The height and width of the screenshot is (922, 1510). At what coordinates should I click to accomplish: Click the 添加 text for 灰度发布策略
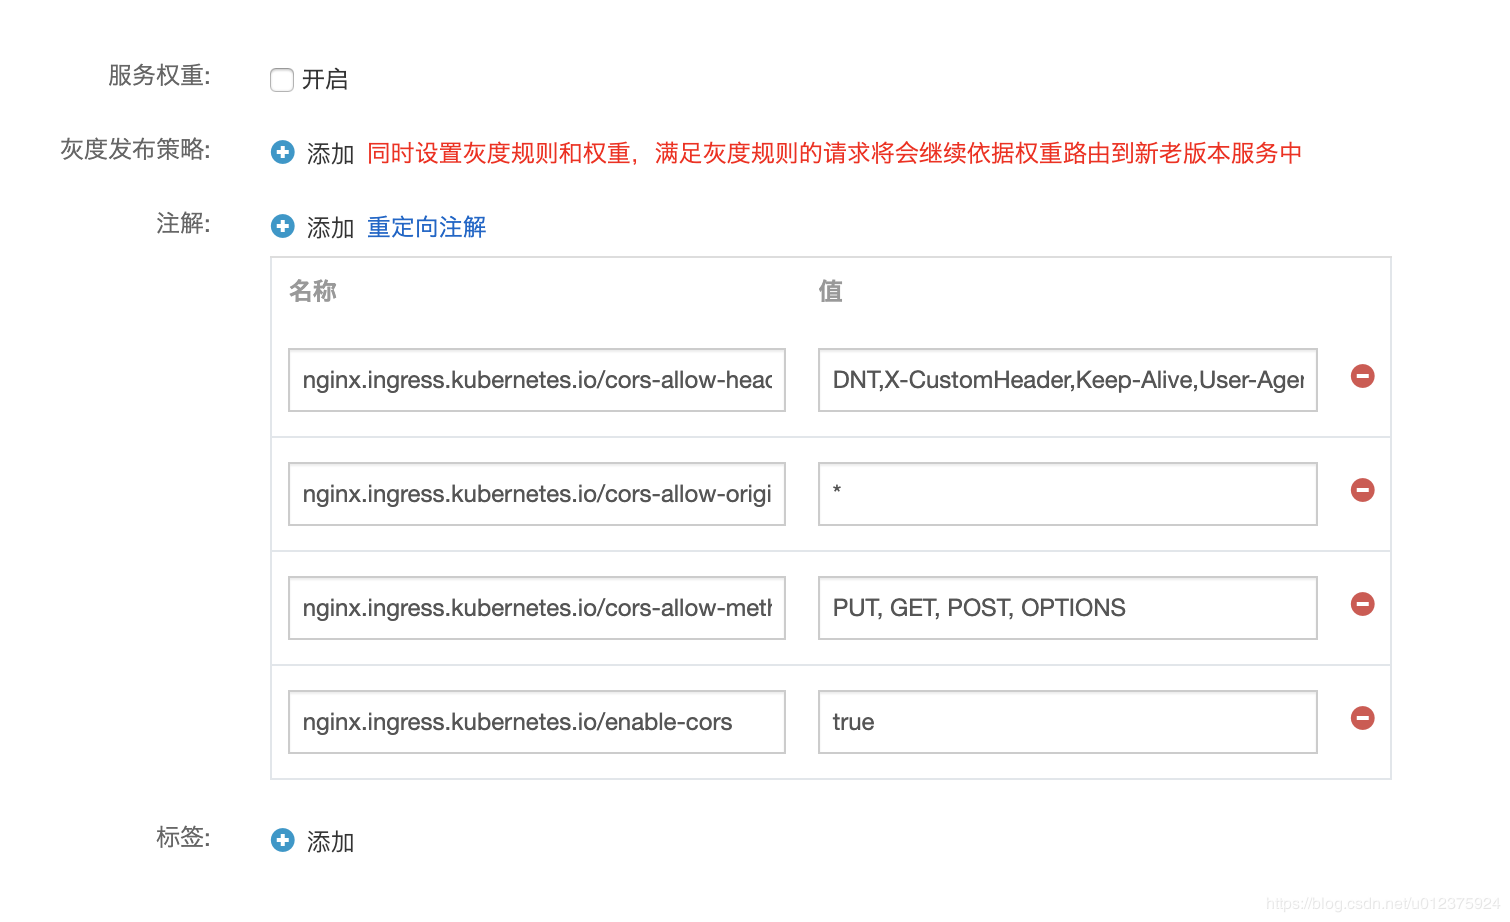pos(331,153)
